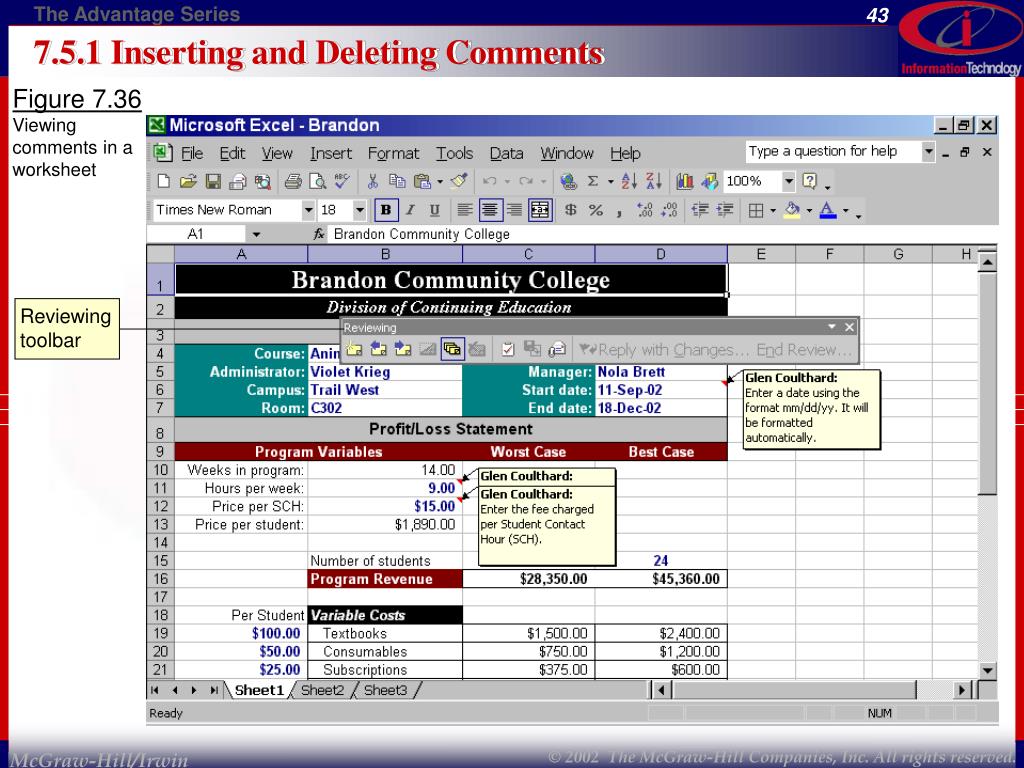Click the Font Color A button

coord(827,210)
